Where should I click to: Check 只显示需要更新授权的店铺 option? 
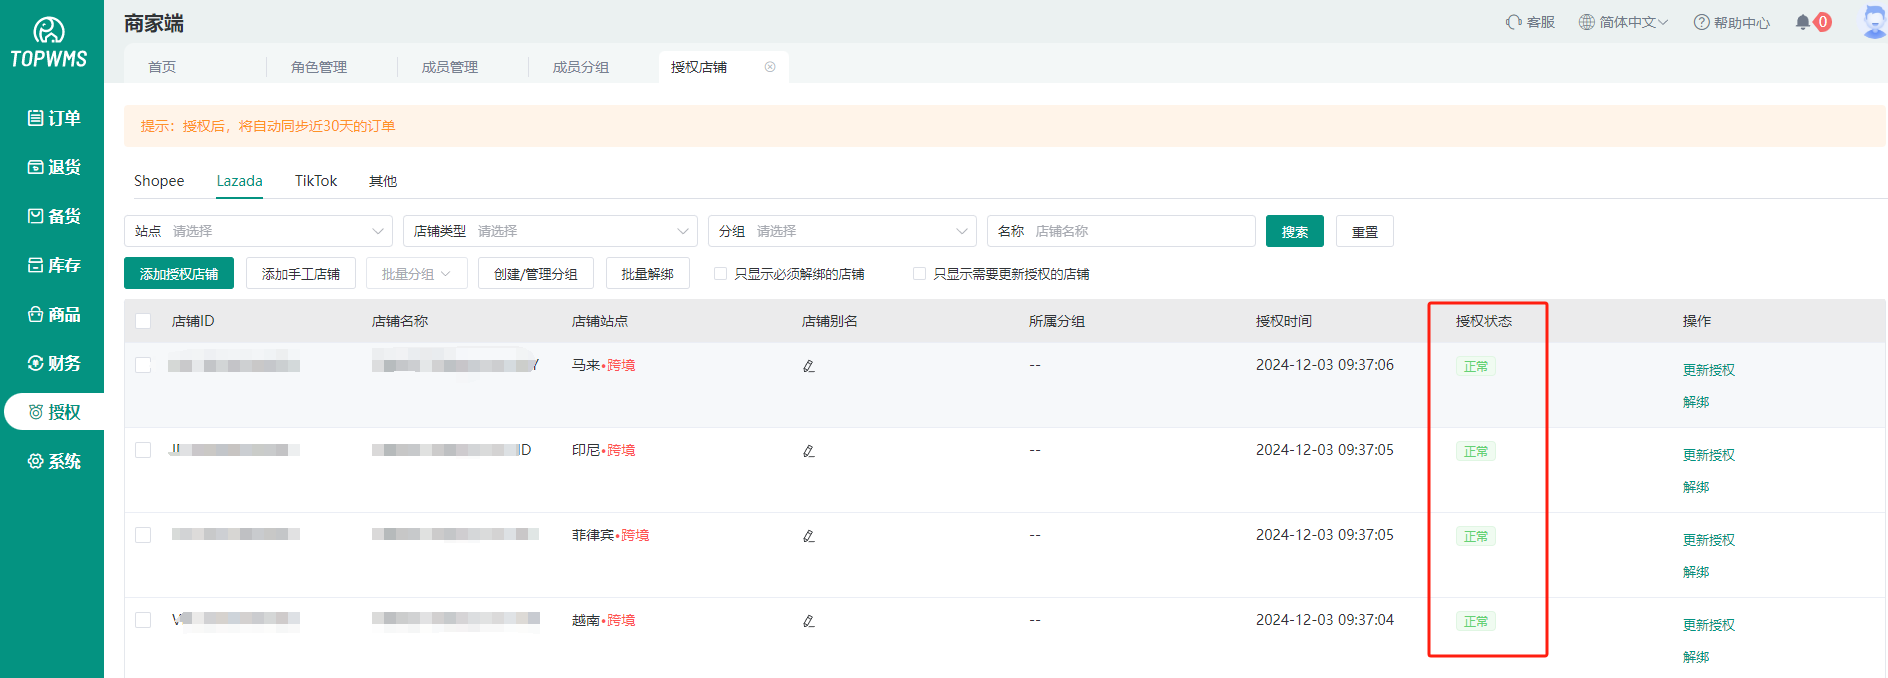pyautogui.click(x=919, y=274)
